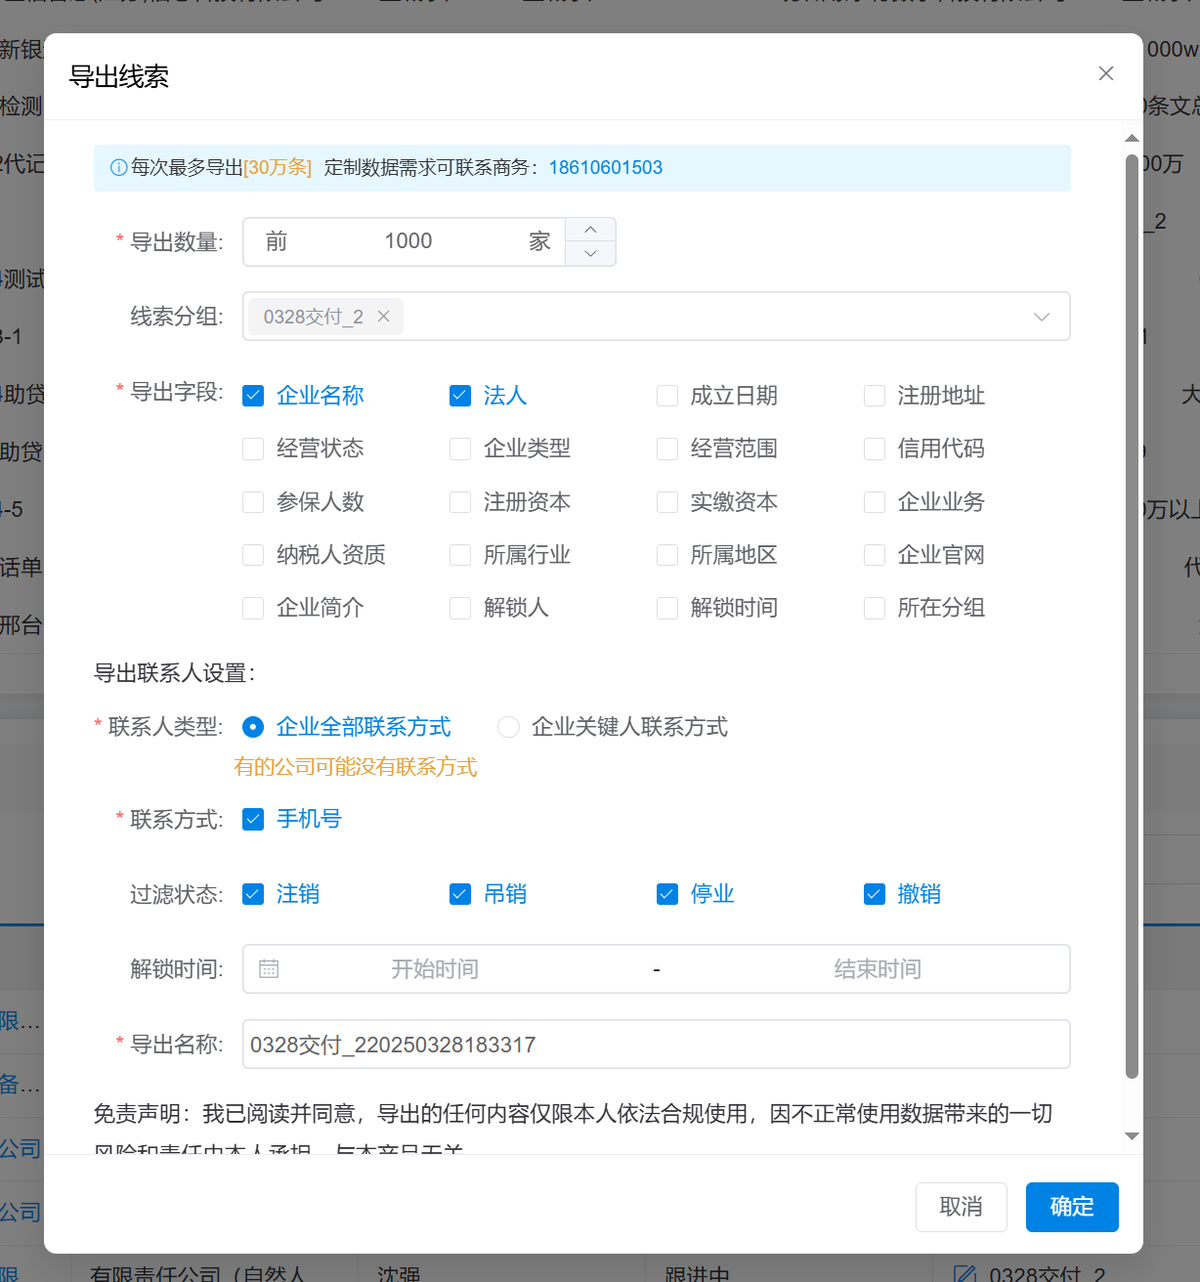This screenshot has height=1282, width=1200.
Task: Check the 实缴资本 option
Action: (667, 502)
